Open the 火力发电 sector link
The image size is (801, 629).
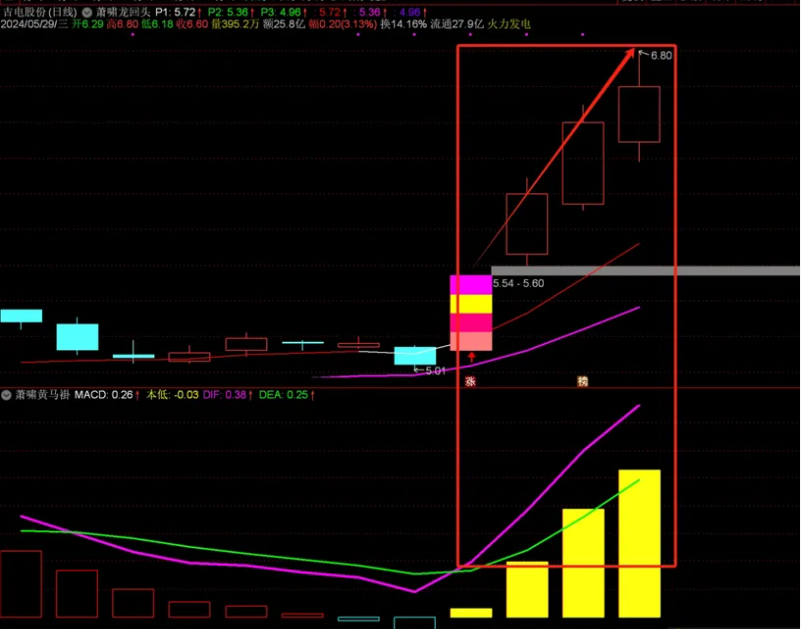point(509,23)
